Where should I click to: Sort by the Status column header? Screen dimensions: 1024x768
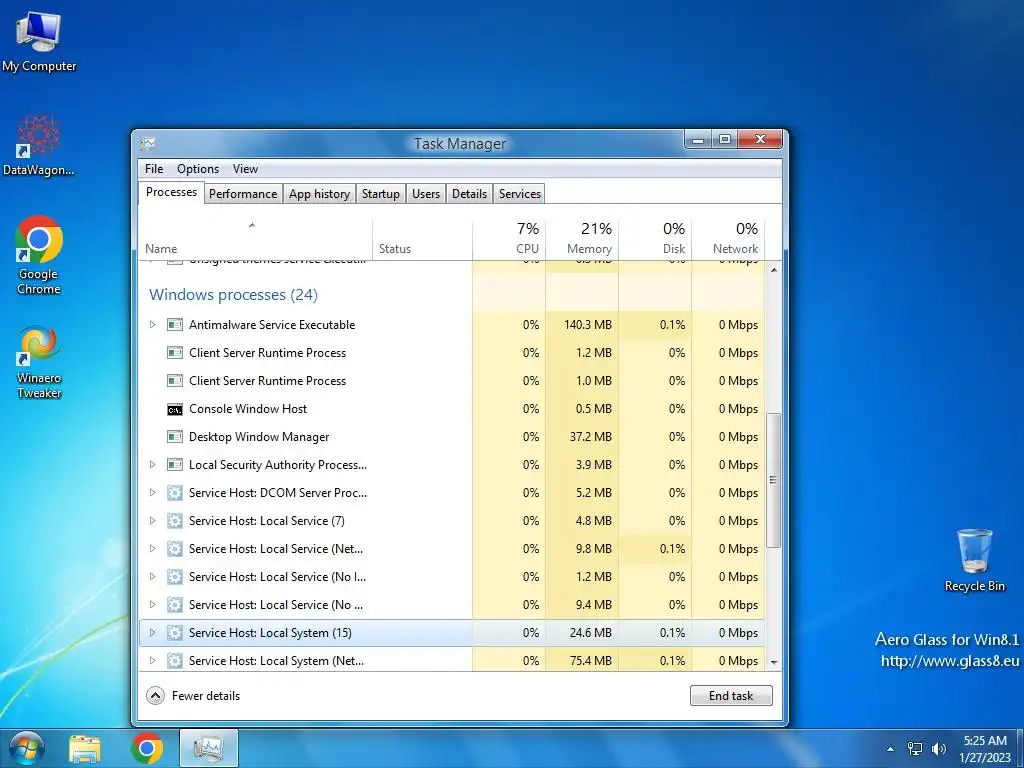(423, 240)
